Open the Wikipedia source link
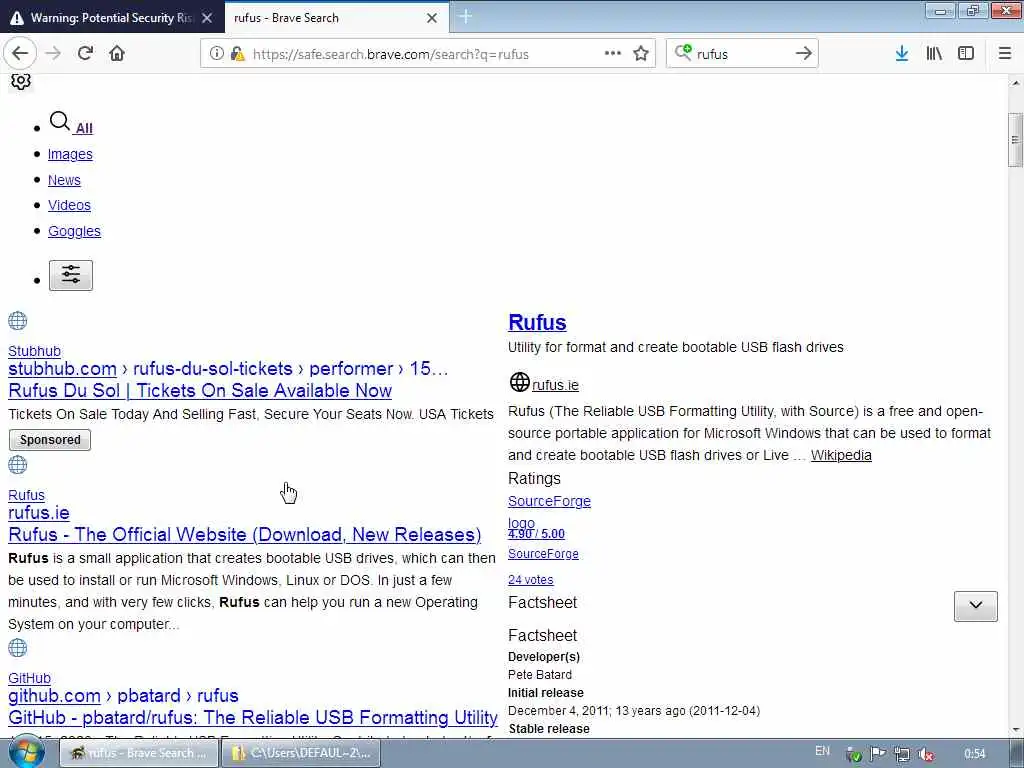This screenshot has width=1024, height=768. 841,455
